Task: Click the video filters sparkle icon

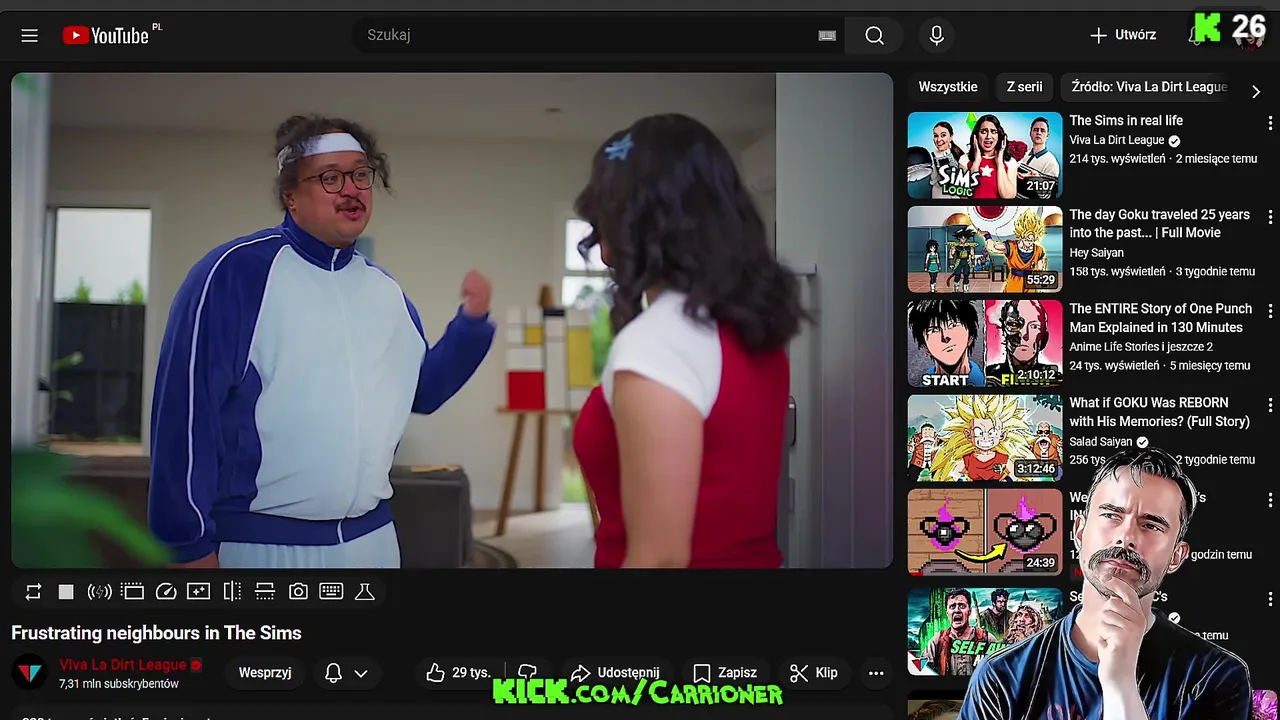Action: point(199,592)
